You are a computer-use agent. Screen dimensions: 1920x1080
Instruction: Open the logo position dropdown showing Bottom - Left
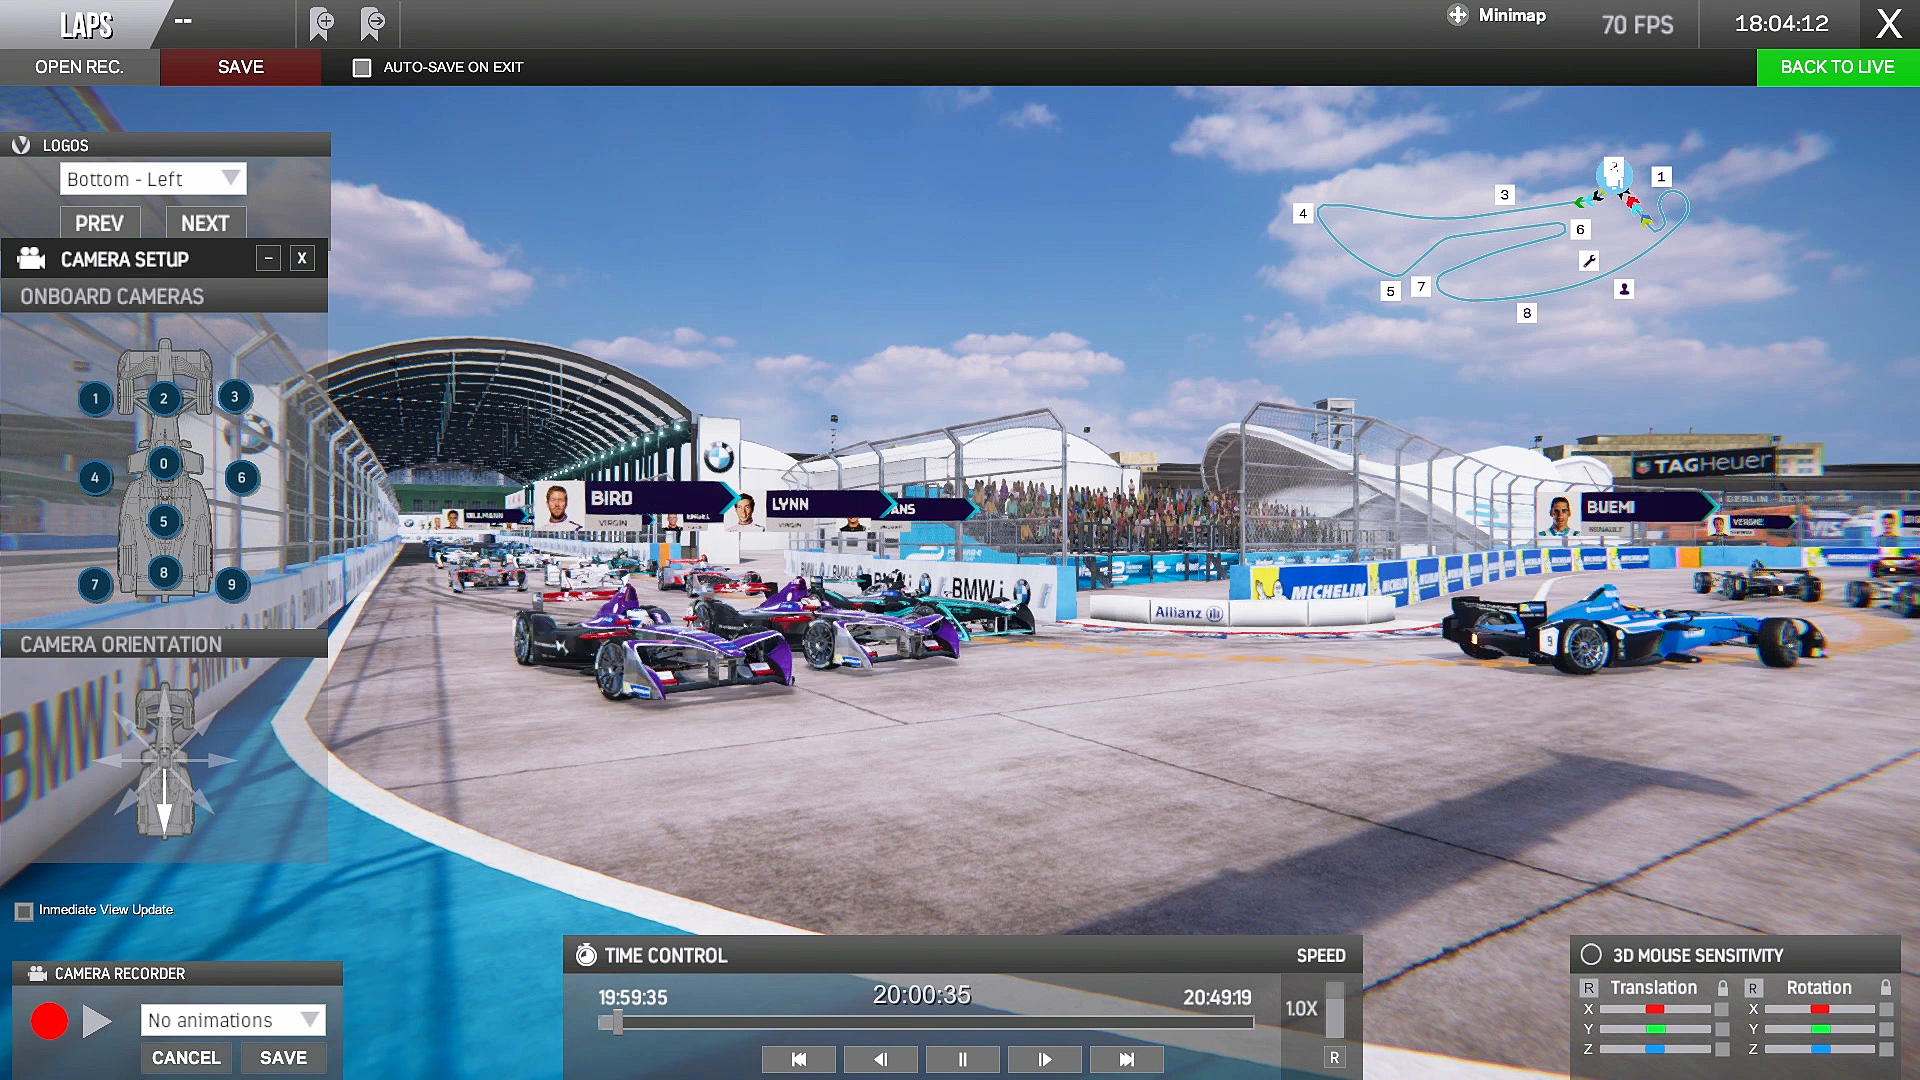coord(152,178)
